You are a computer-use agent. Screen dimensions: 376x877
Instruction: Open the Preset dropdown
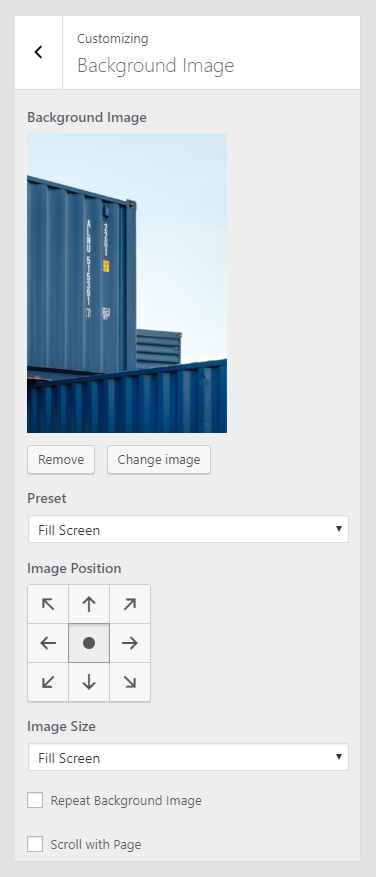click(188, 529)
